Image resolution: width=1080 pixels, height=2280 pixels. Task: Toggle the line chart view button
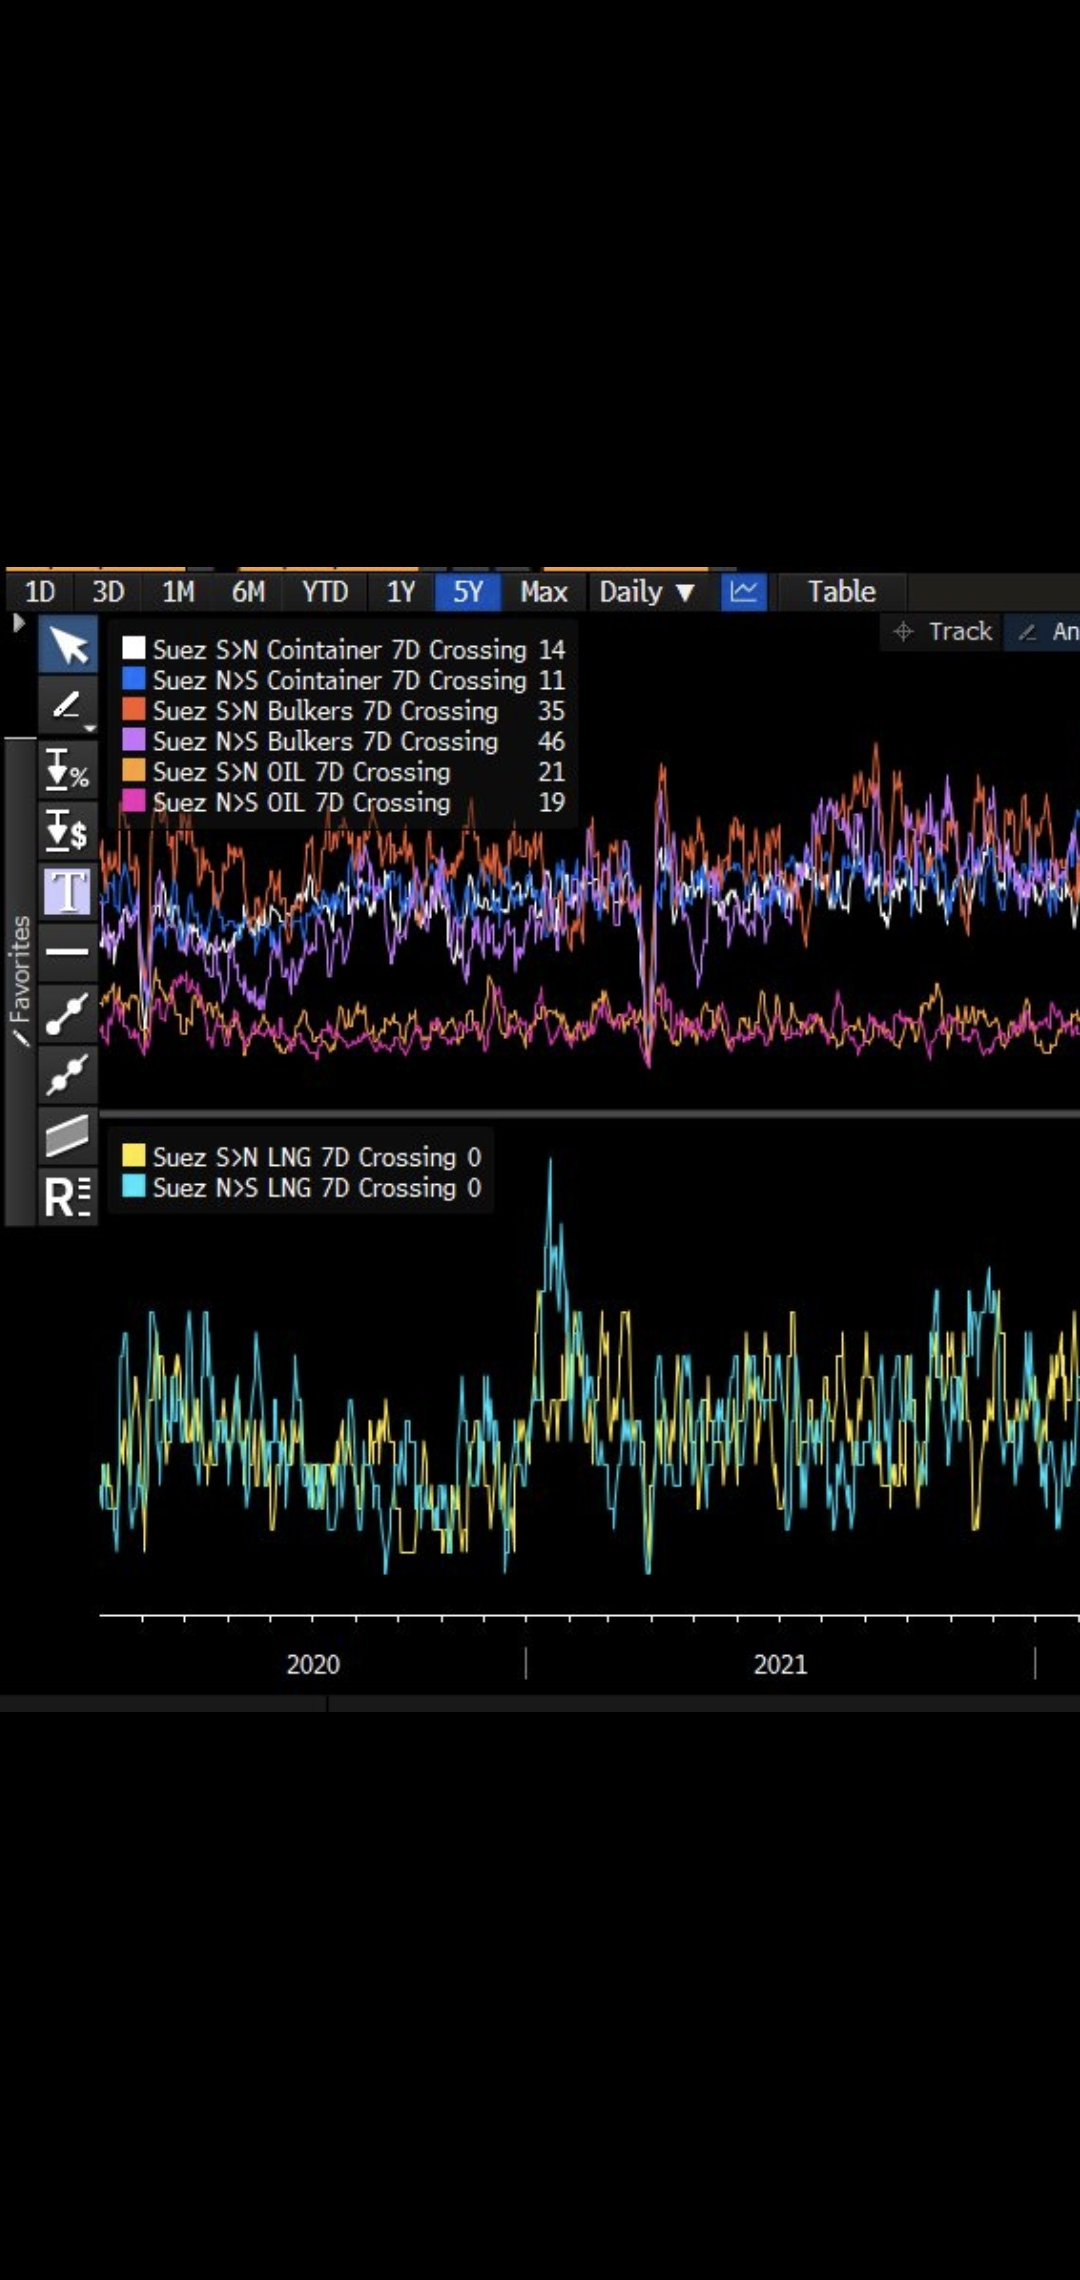coord(743,592)
